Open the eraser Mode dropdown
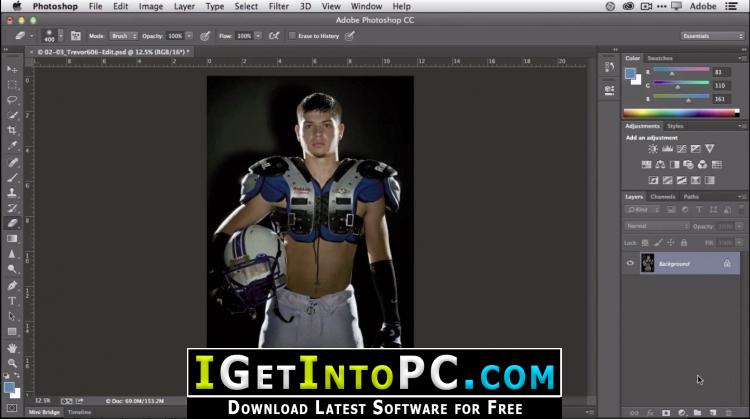 point(123,36)
